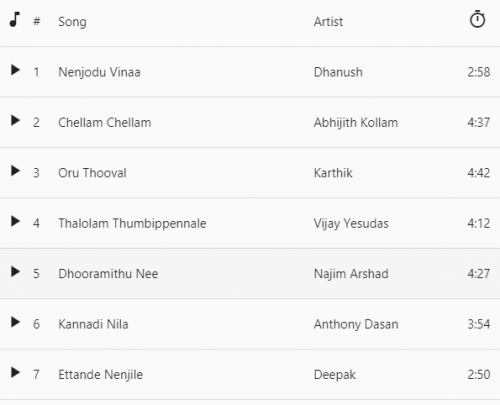Open artist Abhijith Kollam
The image size is (500, 405).
pyautogui.click(x=356, y=123)
